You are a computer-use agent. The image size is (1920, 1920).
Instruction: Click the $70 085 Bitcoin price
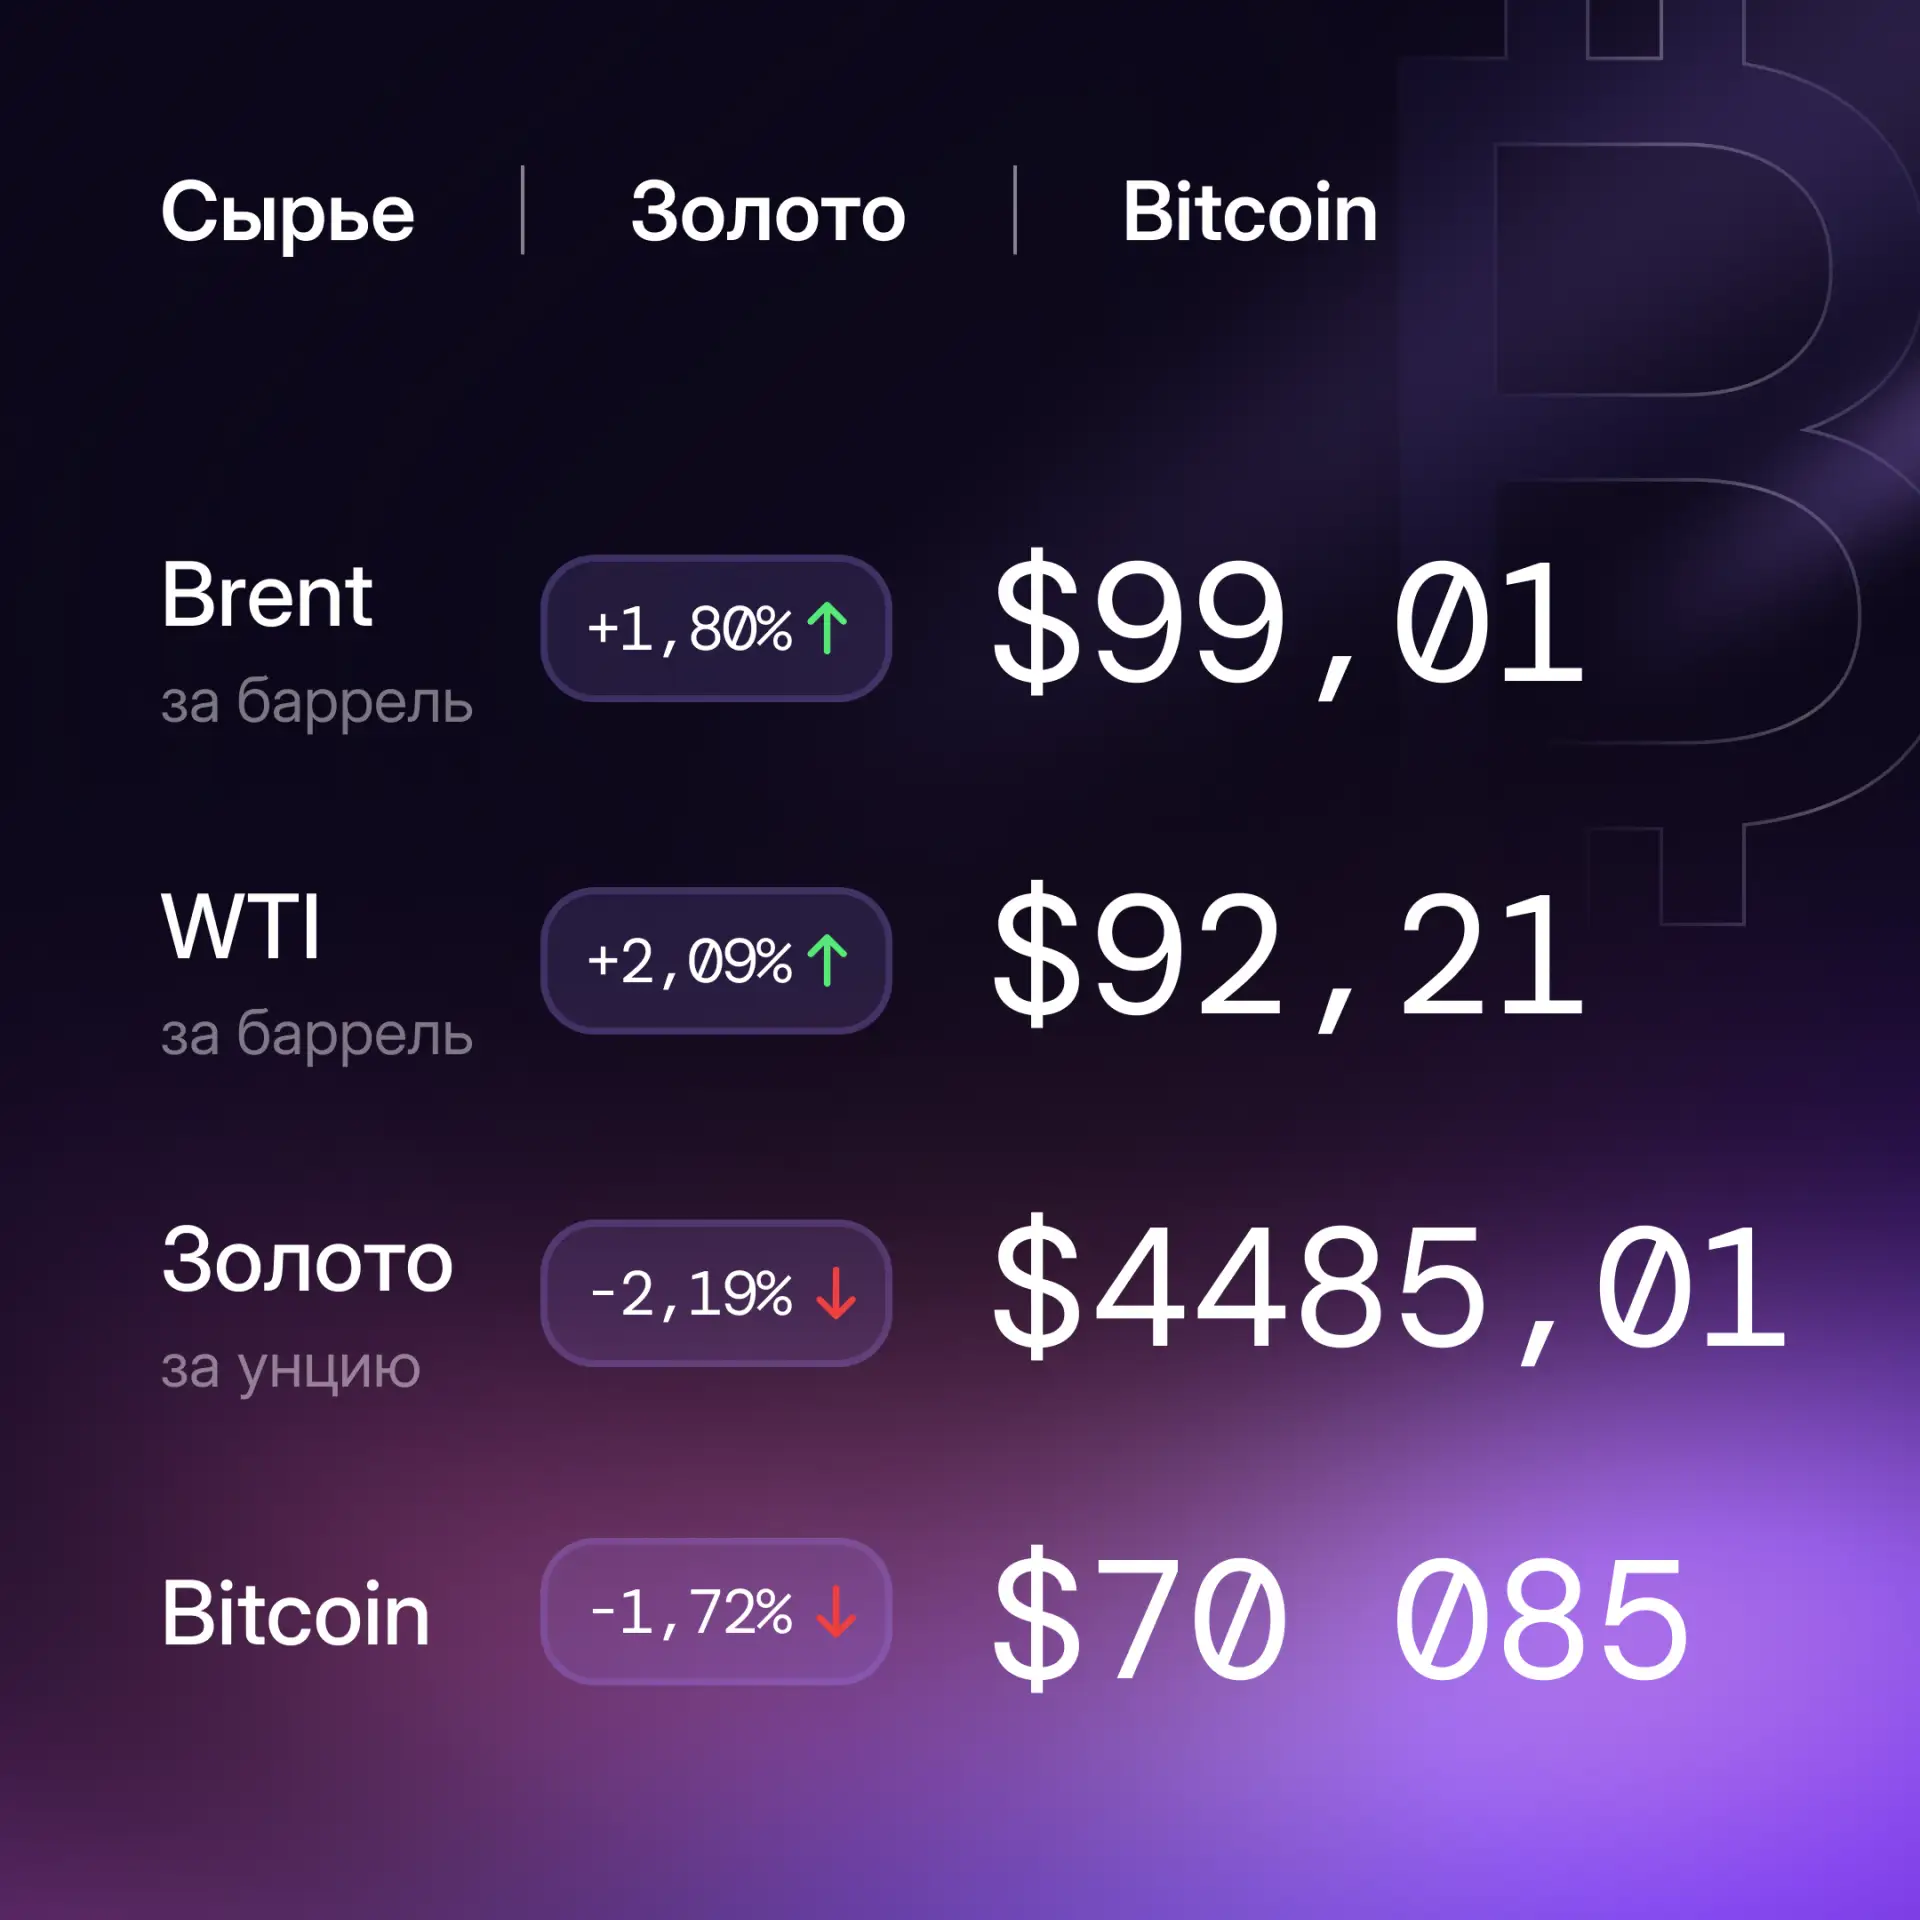pos(1340,1620)
